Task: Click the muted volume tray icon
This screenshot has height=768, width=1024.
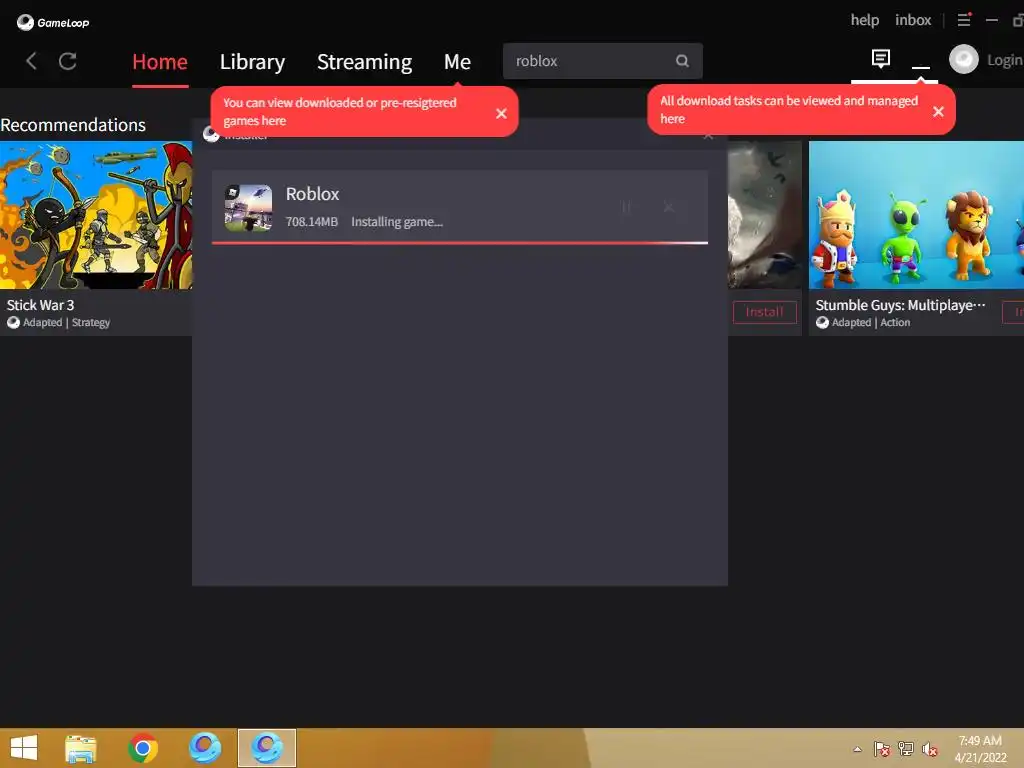Action: point(929,749)
